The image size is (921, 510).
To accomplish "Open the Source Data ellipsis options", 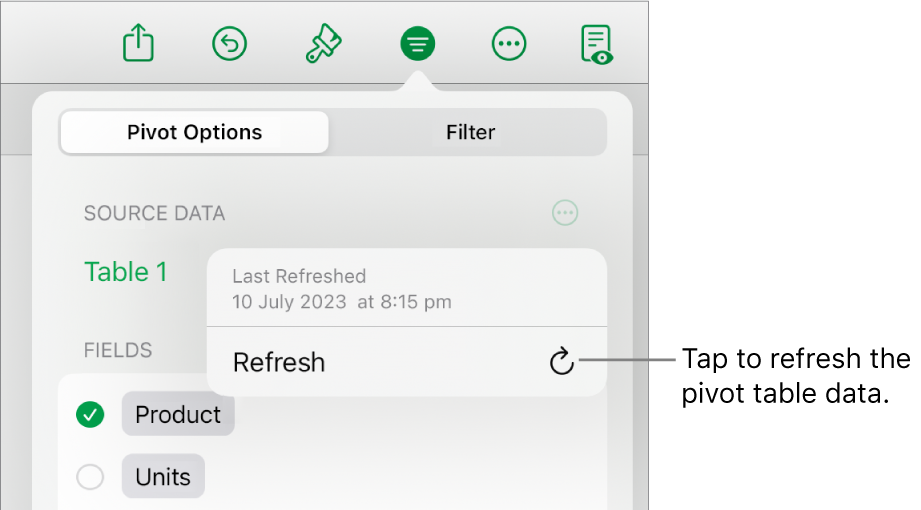I will tap(565, 213).
